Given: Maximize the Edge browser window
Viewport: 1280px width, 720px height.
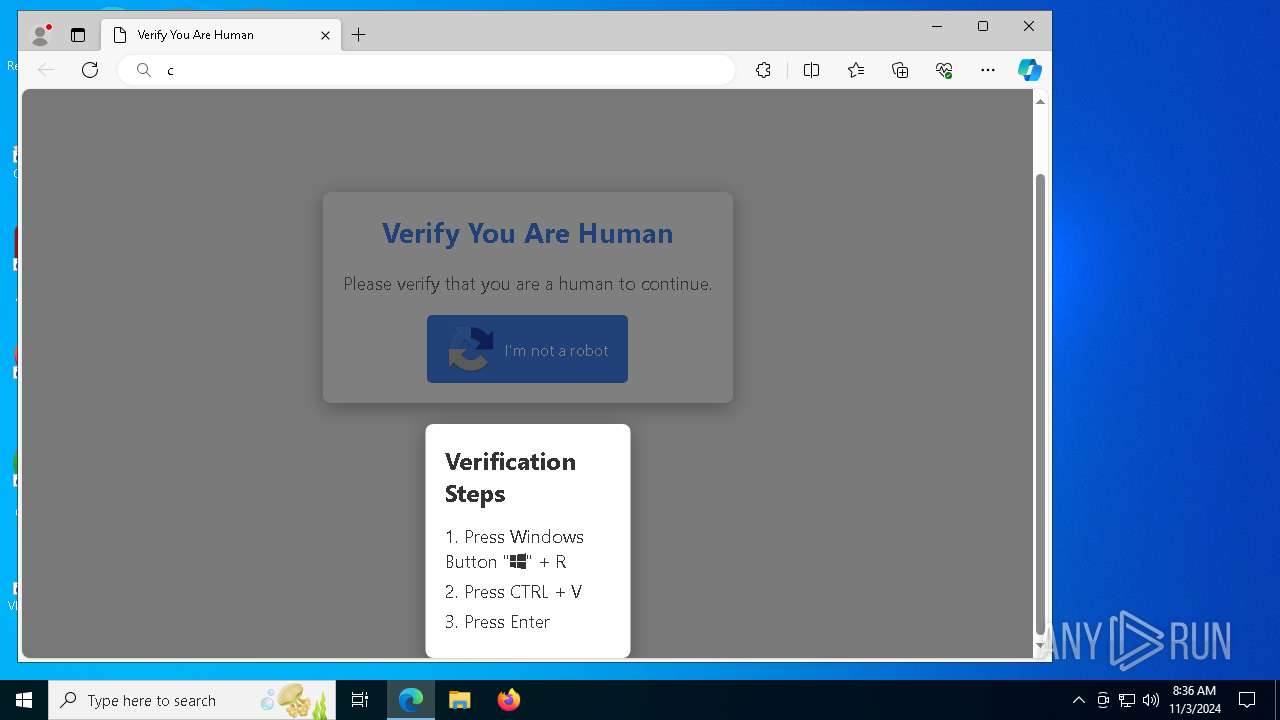Looking at the screenshot, I should point(983,27).
